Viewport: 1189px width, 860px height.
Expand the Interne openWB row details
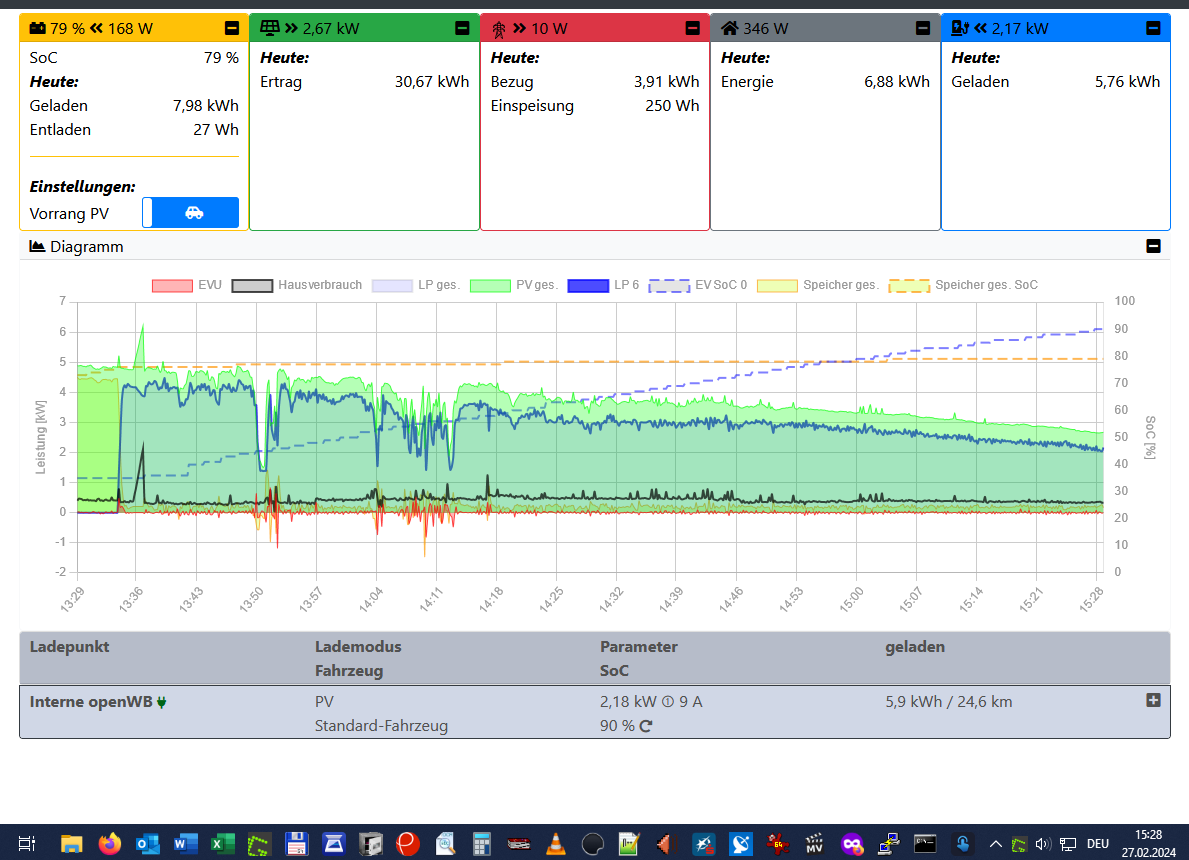1153,701
